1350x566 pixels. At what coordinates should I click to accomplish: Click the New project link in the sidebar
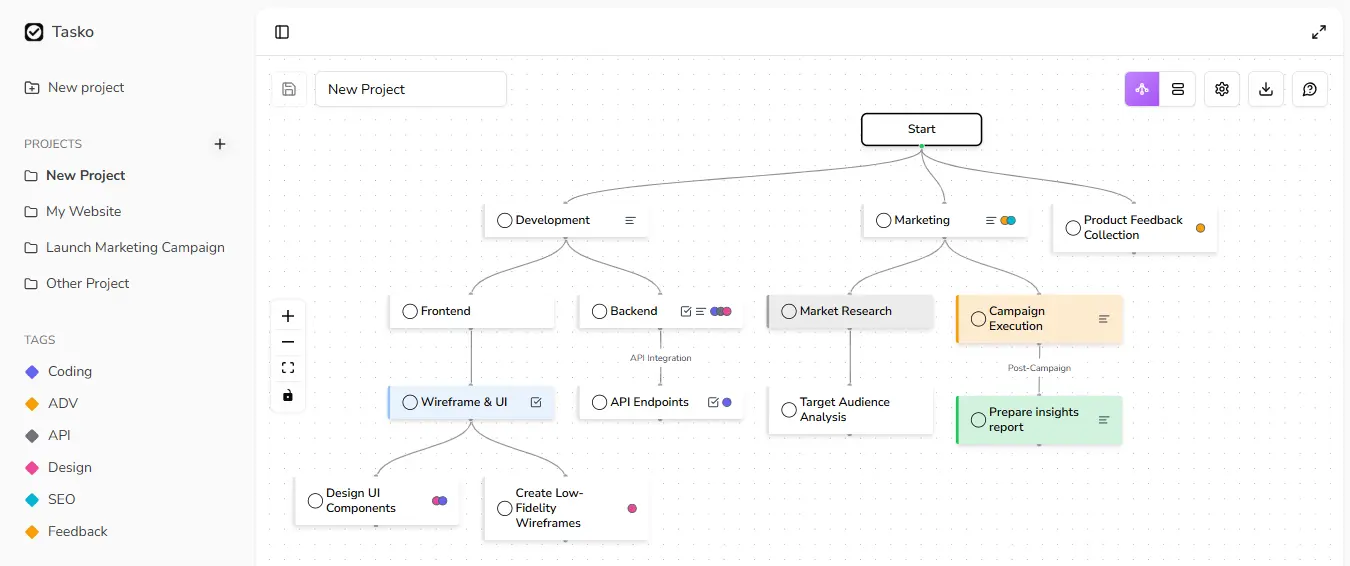coord(86,88)
